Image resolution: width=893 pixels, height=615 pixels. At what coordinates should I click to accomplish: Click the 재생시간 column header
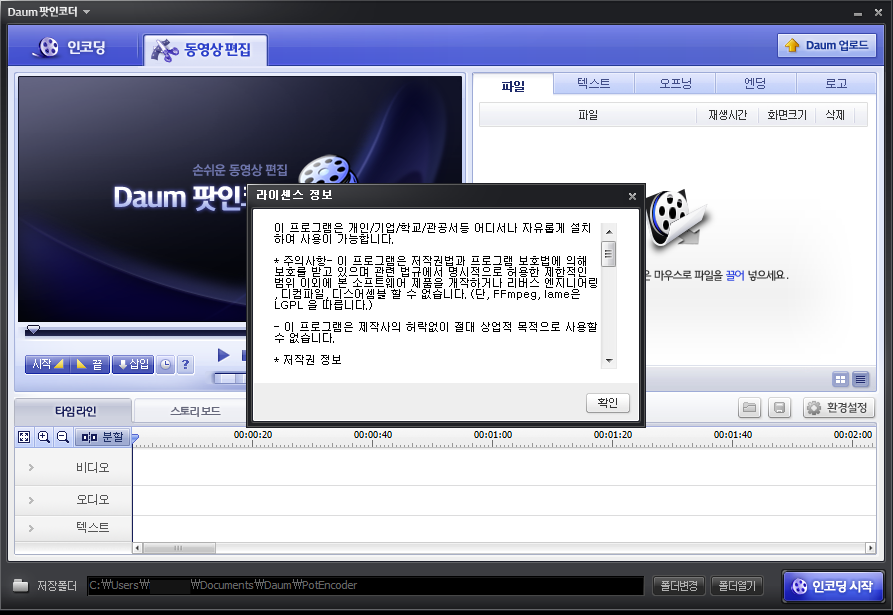[727, 115]
